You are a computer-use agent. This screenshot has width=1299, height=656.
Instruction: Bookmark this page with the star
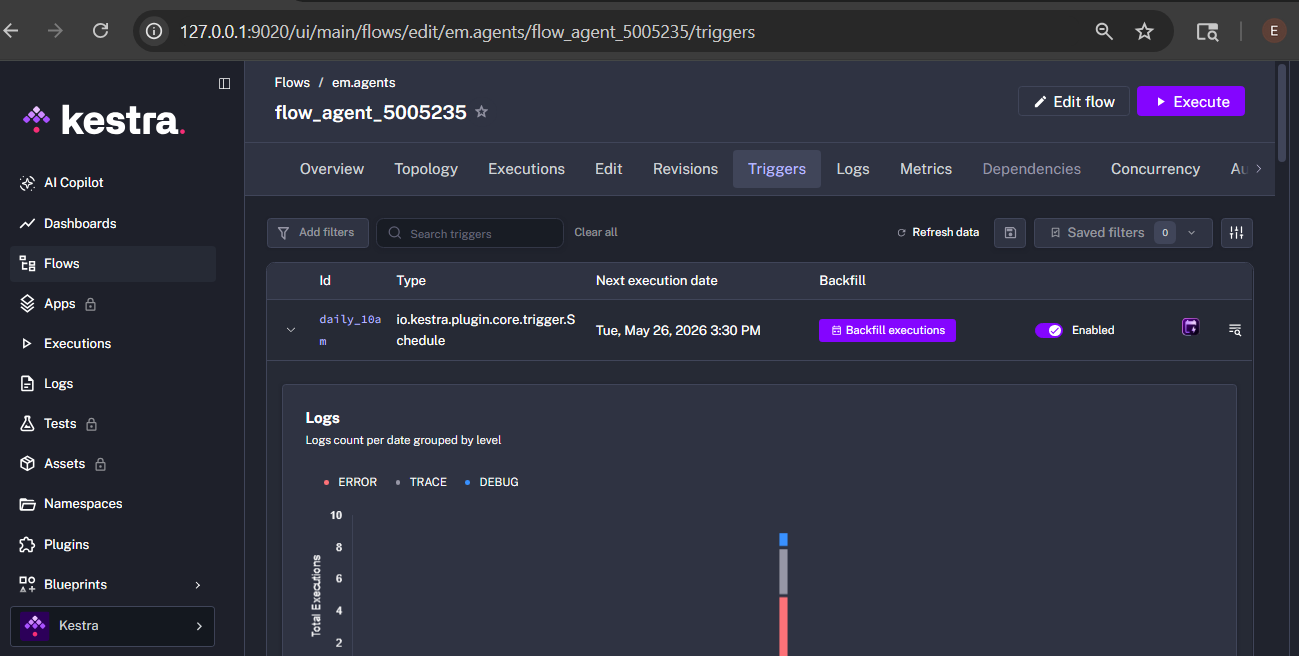point(1145,31)
